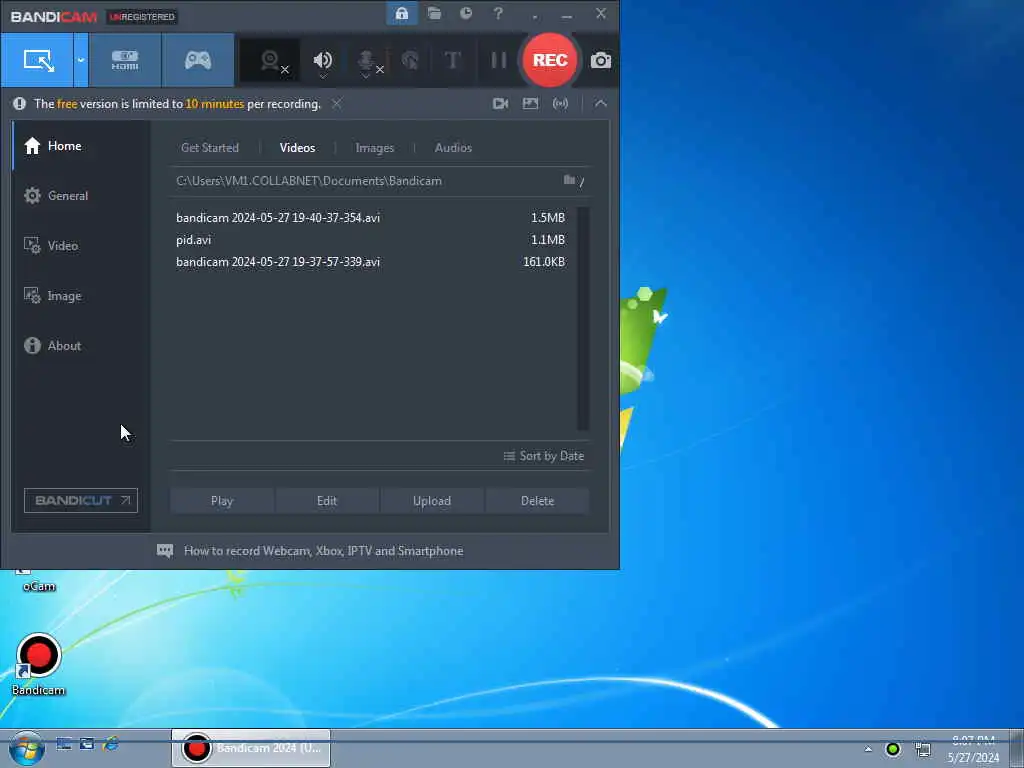Open Image settings in sidebar
Image resolution: width=1024 pixels, height=768 pixels.
81,296
